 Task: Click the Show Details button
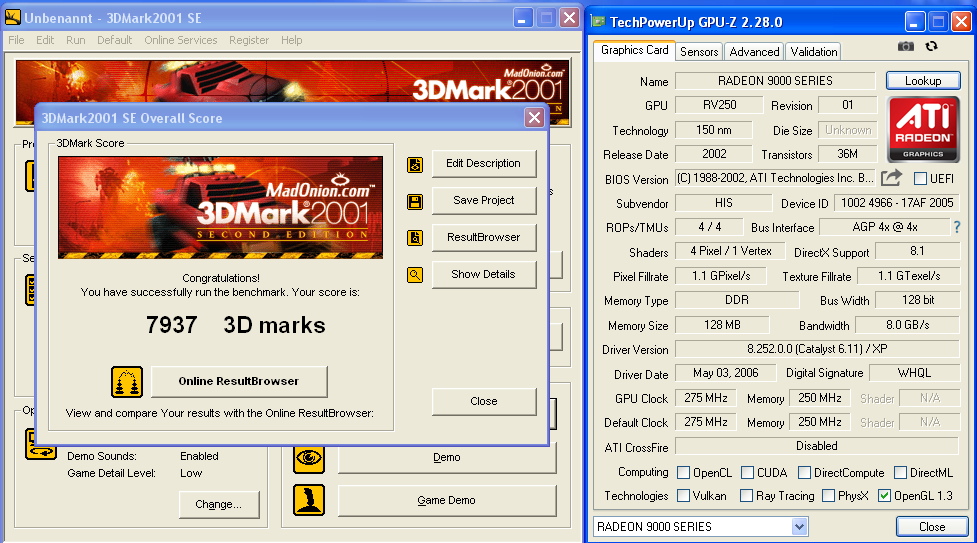(484, 274)
